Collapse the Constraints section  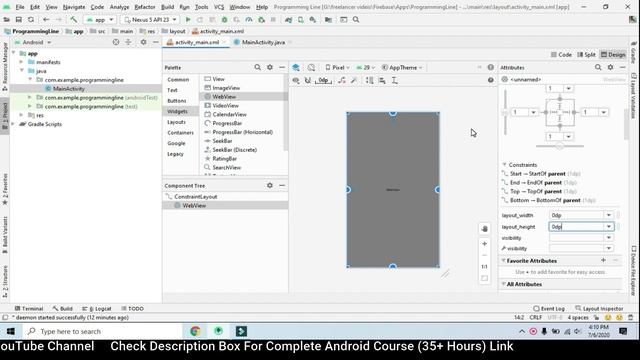point(504,164)
